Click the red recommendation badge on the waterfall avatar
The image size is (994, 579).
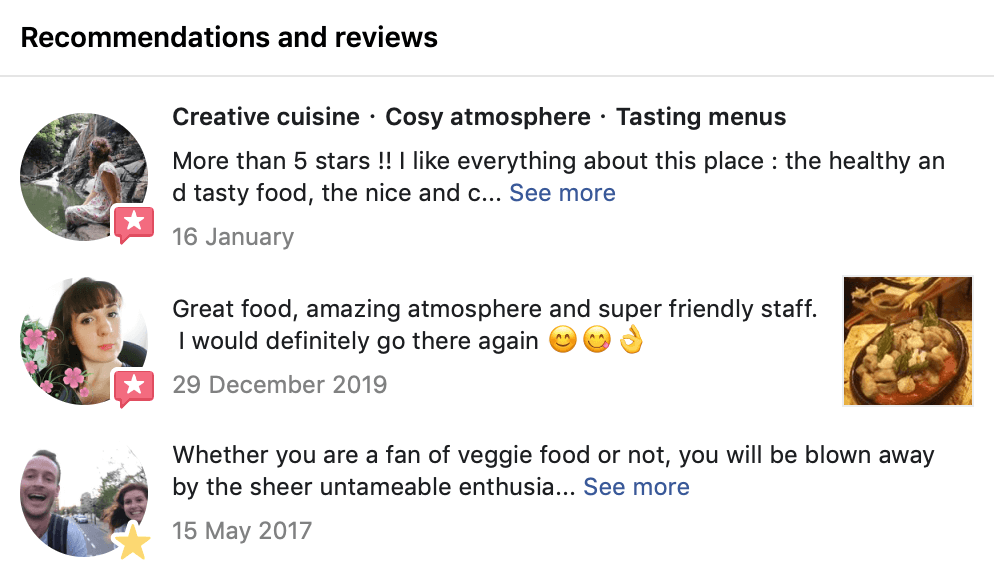(134, 223)
